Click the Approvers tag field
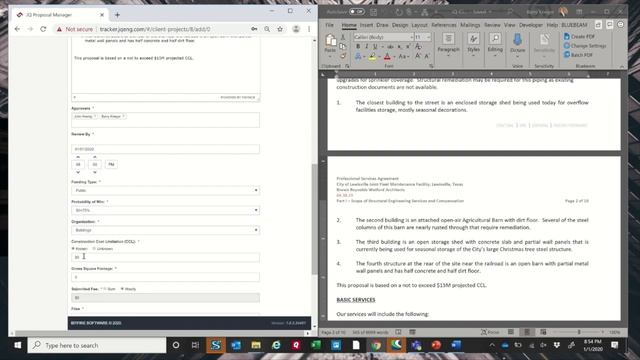 (165, 120)
